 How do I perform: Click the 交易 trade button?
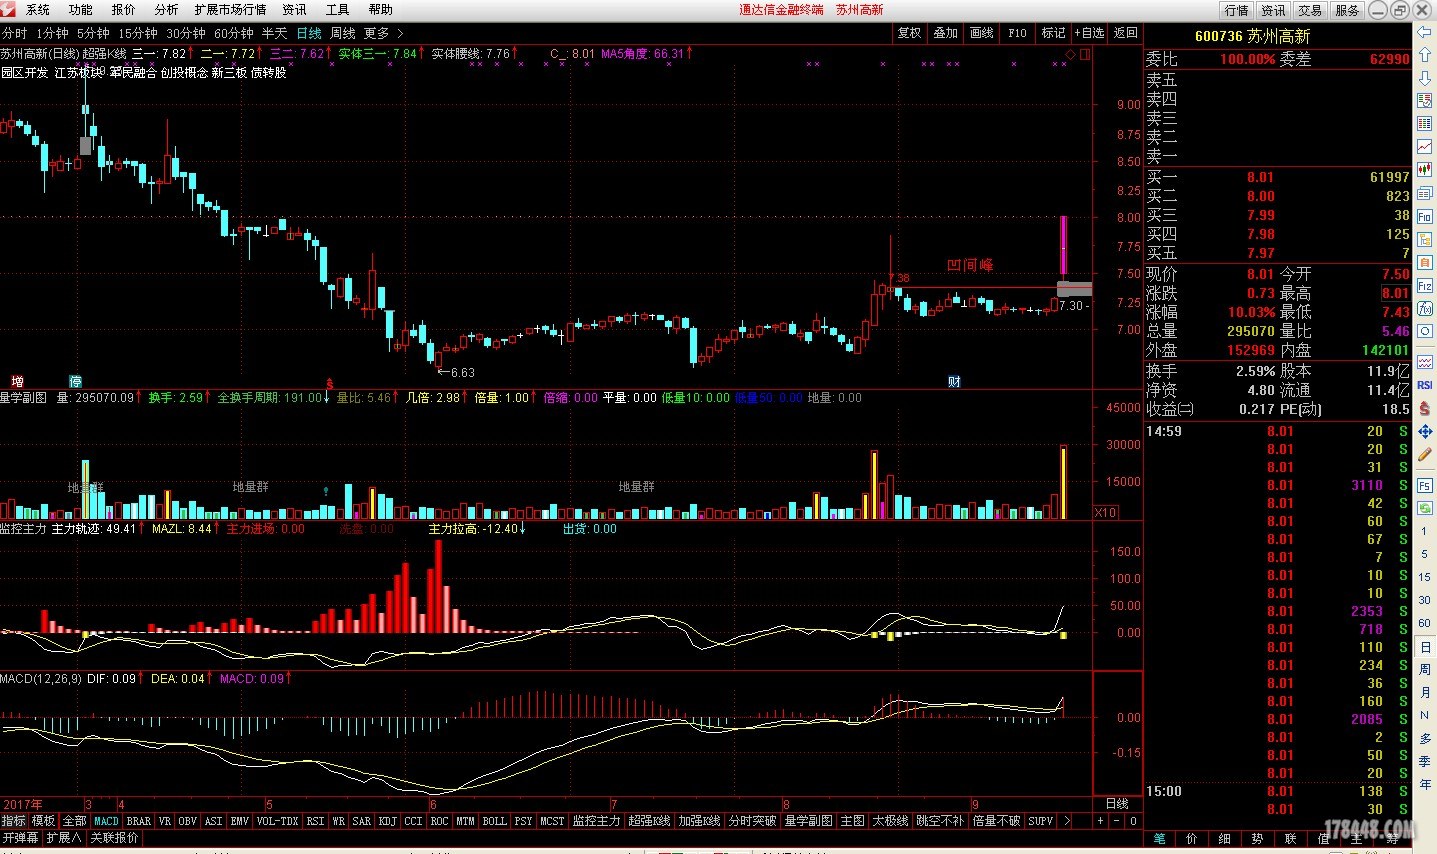click(x=1310, y=10)
